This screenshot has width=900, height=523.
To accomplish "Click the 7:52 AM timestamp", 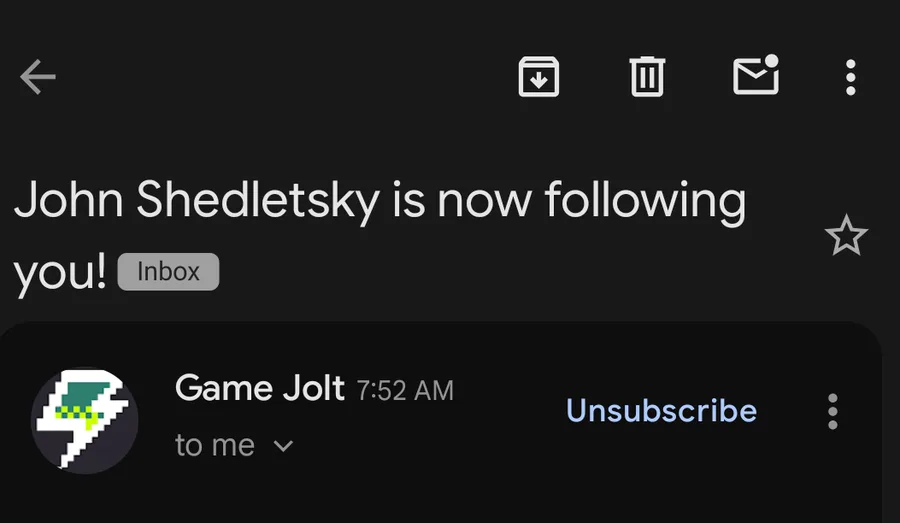I will coord(405,390).
